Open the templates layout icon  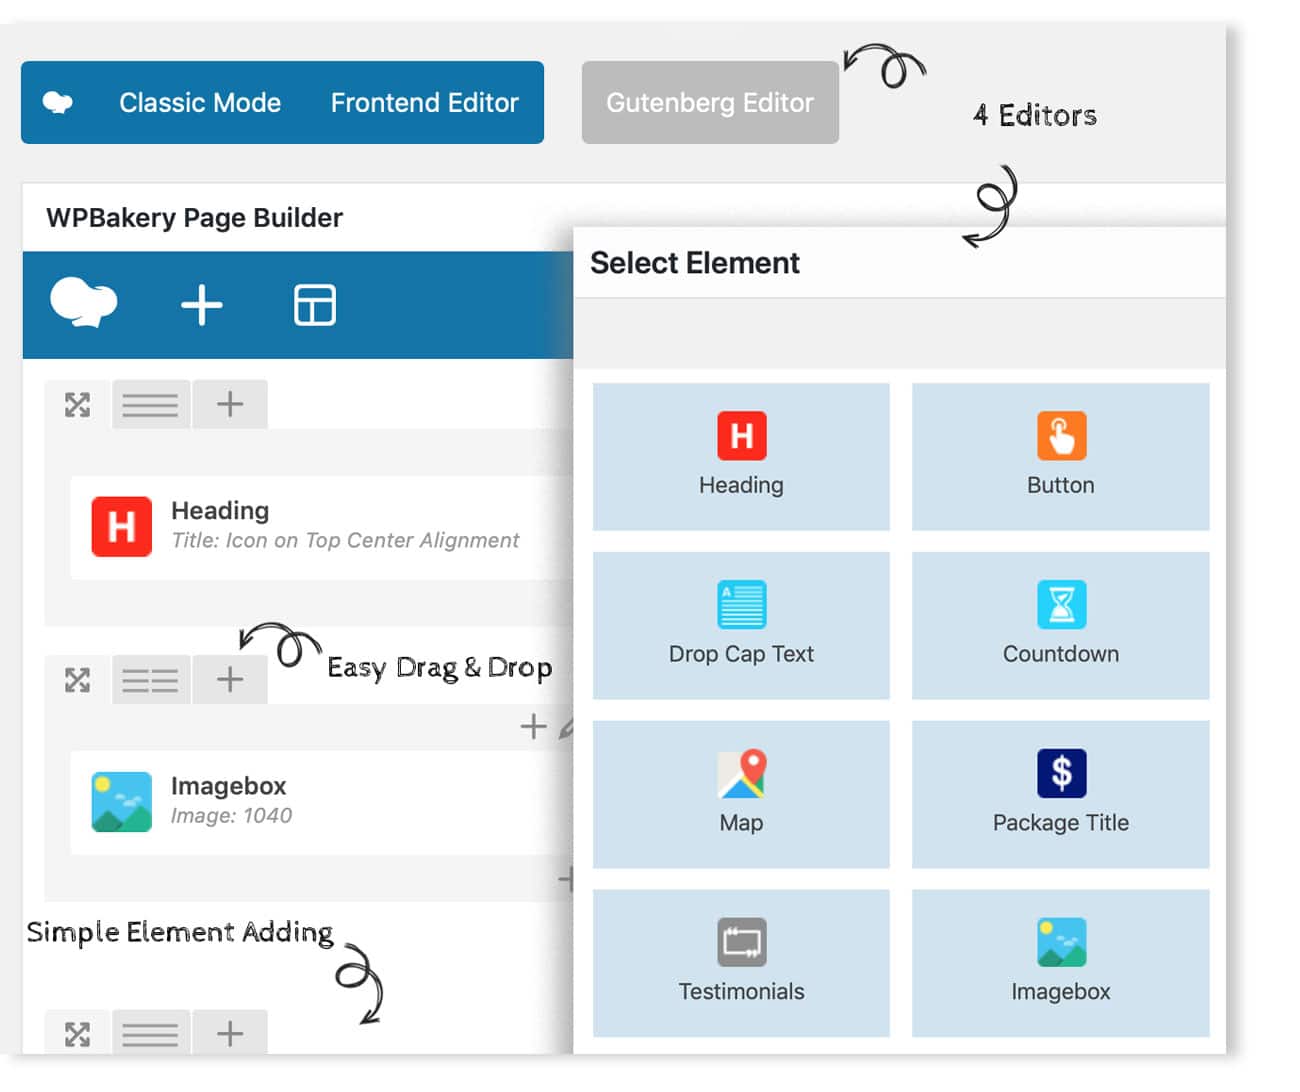[315, 305]
